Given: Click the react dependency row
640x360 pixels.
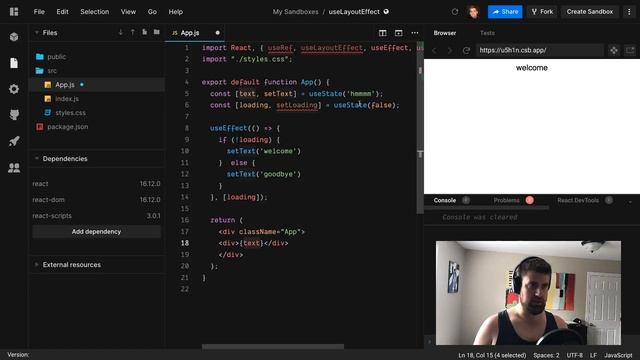Looking at the screenshot, I should 96,184.
